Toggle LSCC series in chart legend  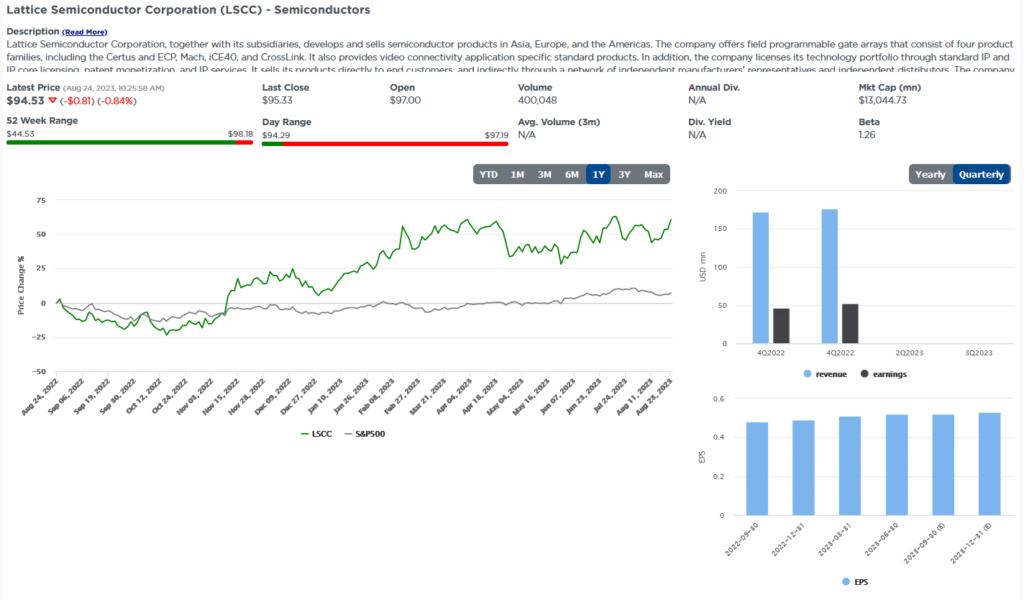(316, 434)
